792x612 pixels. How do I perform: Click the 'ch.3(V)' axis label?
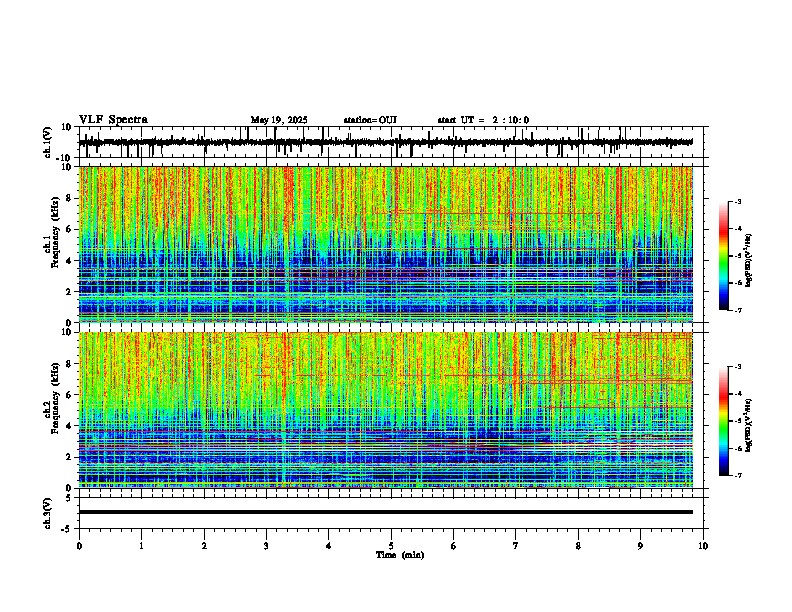48,513
